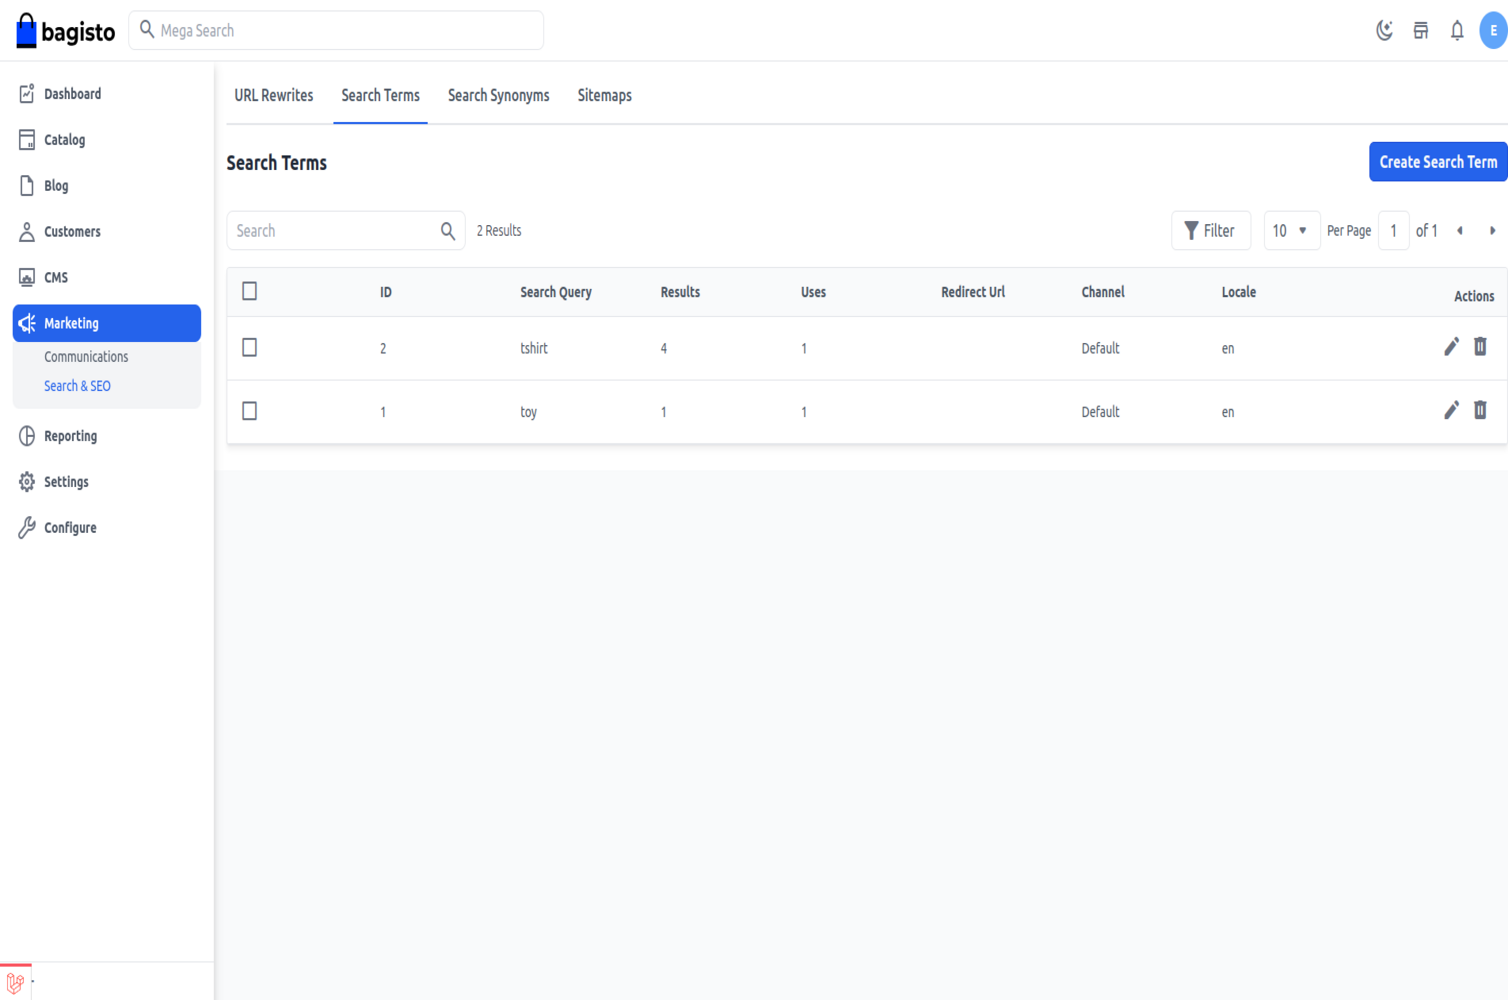Open the Filter panel
1508x1000 pixels.
1210,231
